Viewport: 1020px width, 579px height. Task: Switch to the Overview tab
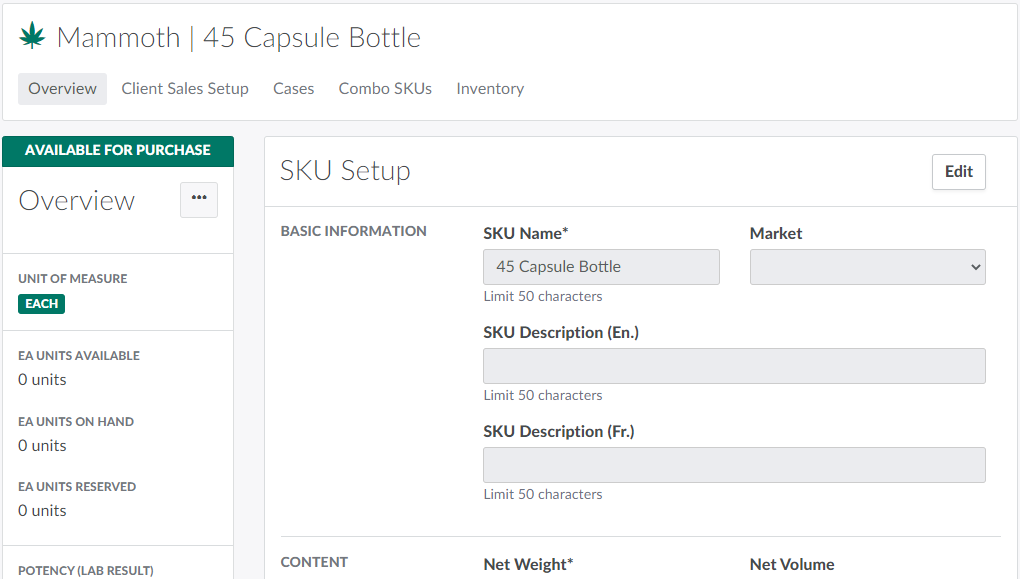[x=62, y=89]
